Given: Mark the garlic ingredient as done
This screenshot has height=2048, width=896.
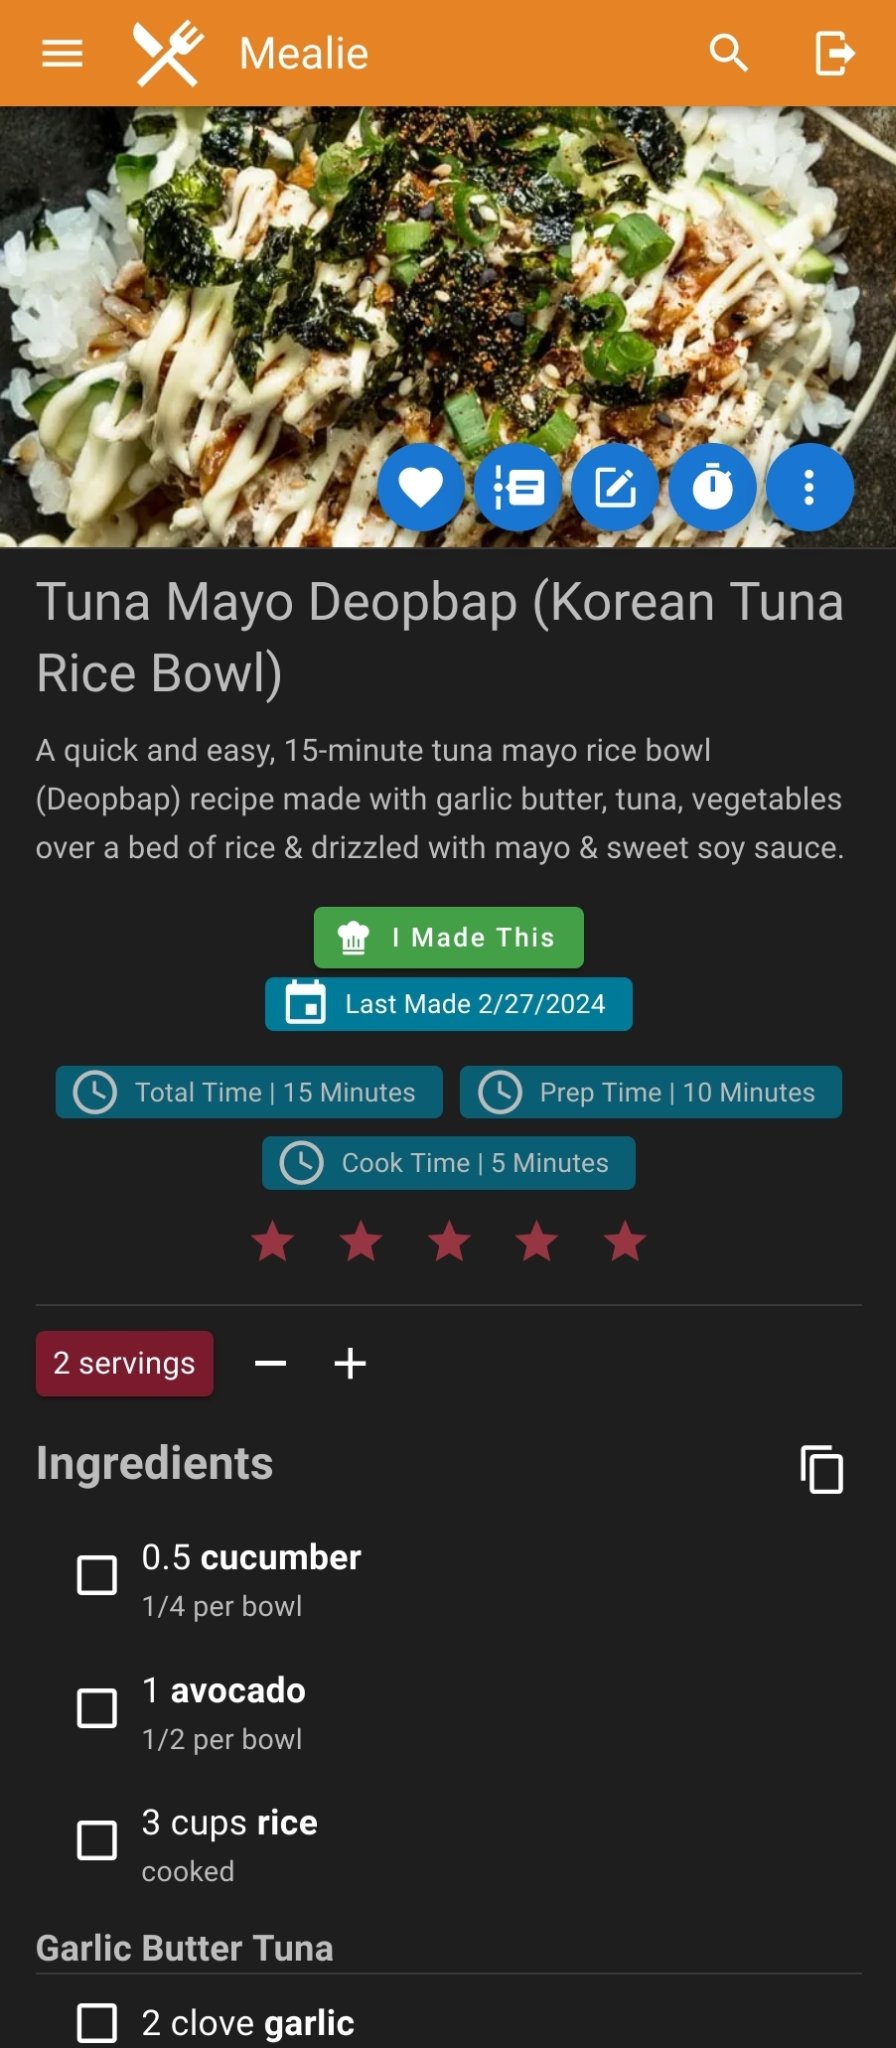Looking at the screenshot, I should click(97, 2022).
